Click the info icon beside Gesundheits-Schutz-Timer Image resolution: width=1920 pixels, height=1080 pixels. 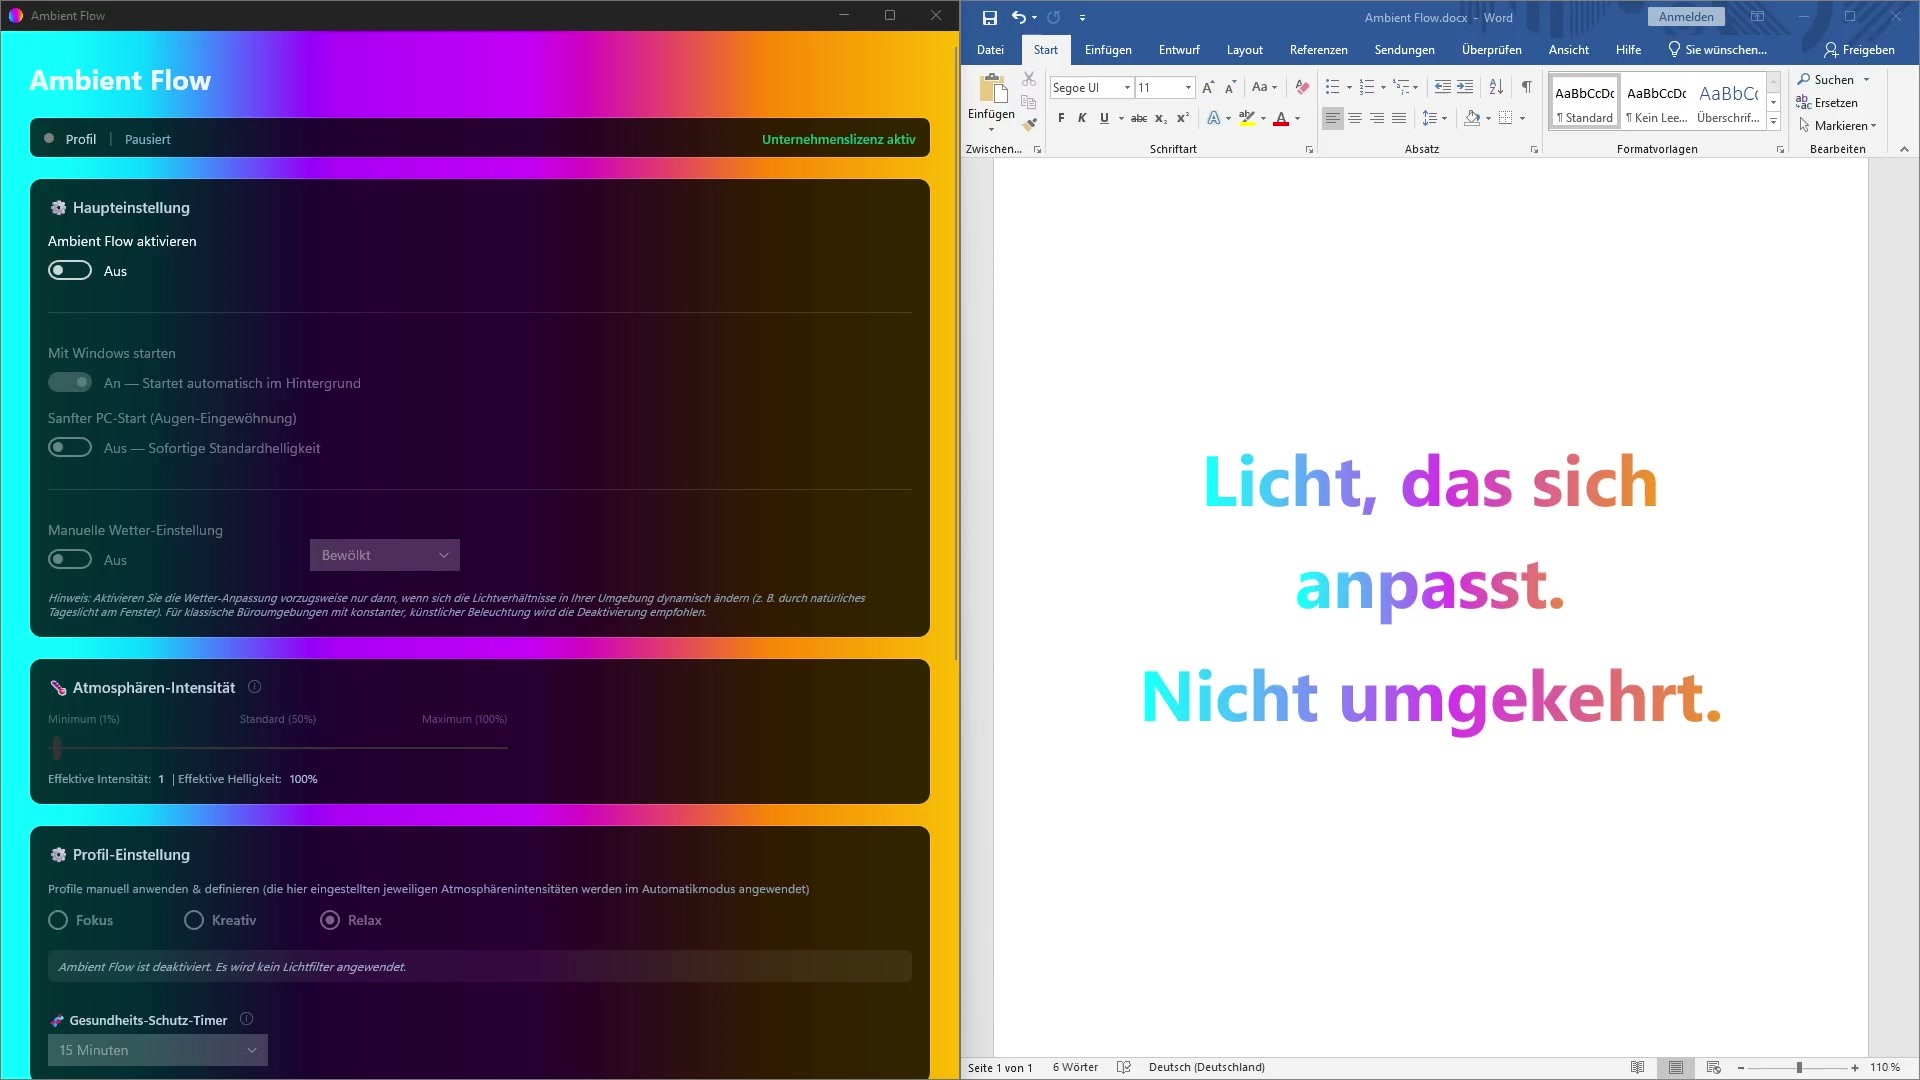(x=246, y=1019)
